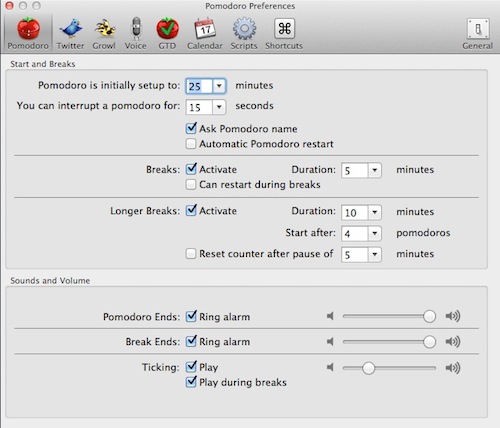Click the Reset counter pause 5 field
Image resolution: width=500 pixels, height=428 pixels.
pos(355,255)
